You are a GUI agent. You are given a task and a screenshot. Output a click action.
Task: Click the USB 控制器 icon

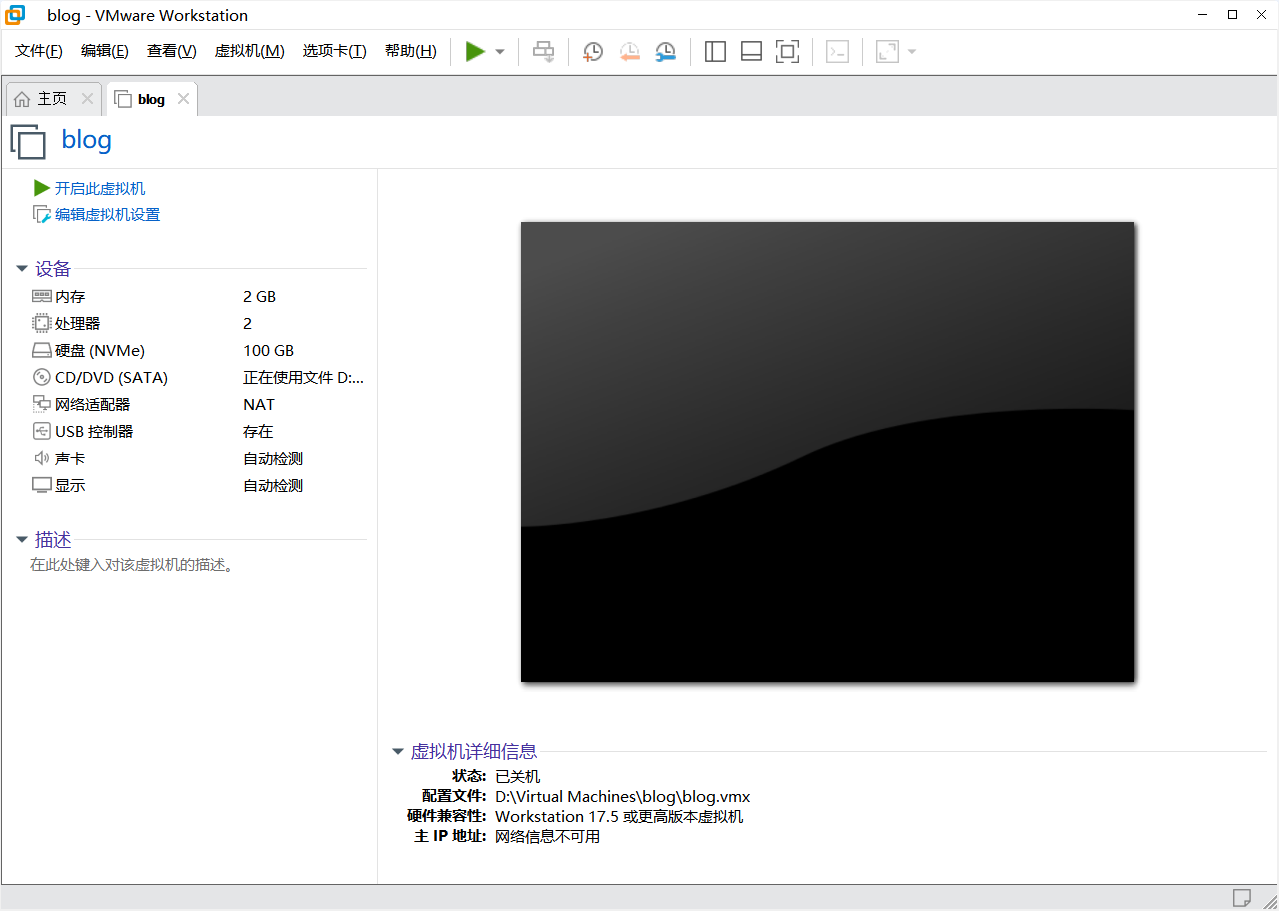coord(41,431)
